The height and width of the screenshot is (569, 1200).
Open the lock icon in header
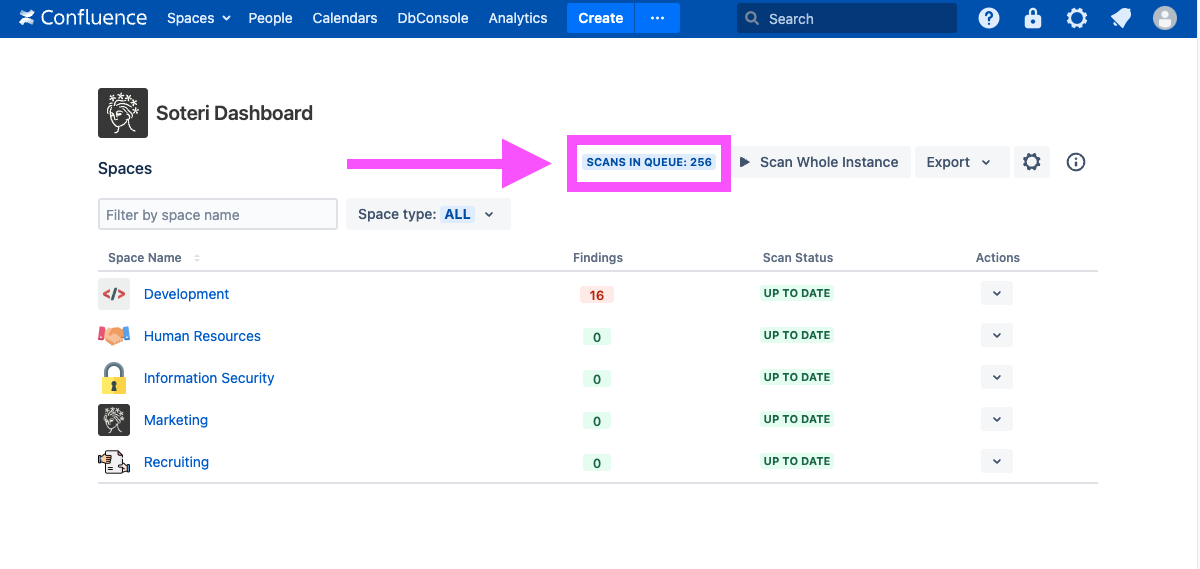1033,18
